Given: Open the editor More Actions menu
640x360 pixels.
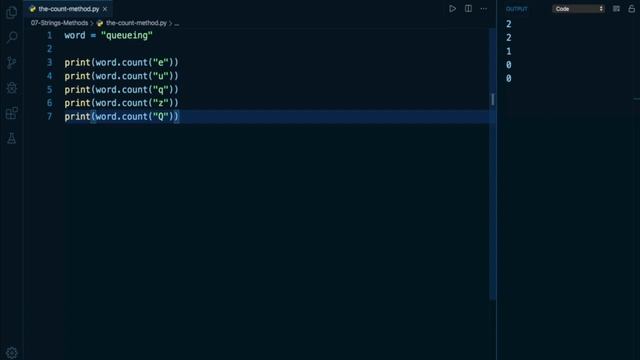Looking at the screenshot, I should click(484, 9).
